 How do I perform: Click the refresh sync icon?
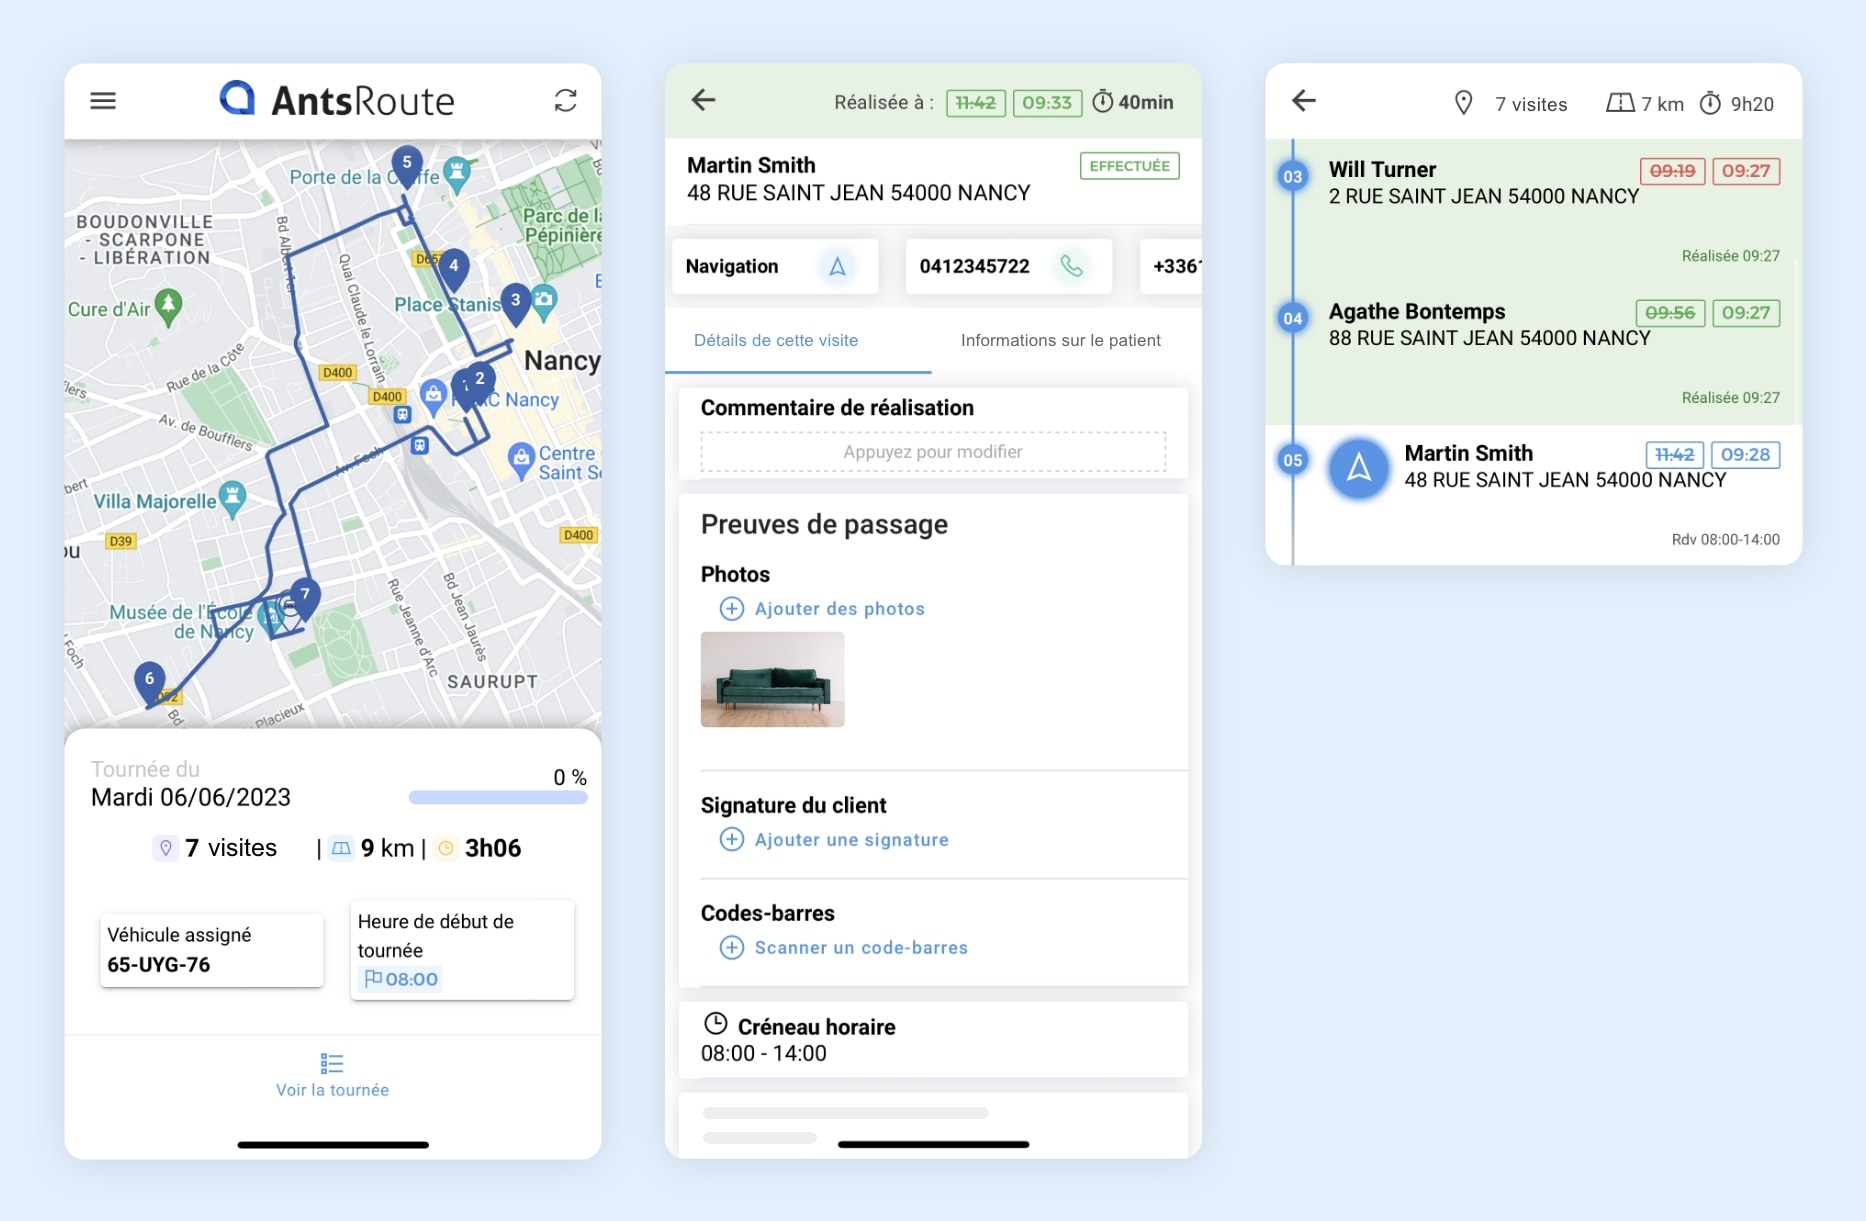pos(565,101)
